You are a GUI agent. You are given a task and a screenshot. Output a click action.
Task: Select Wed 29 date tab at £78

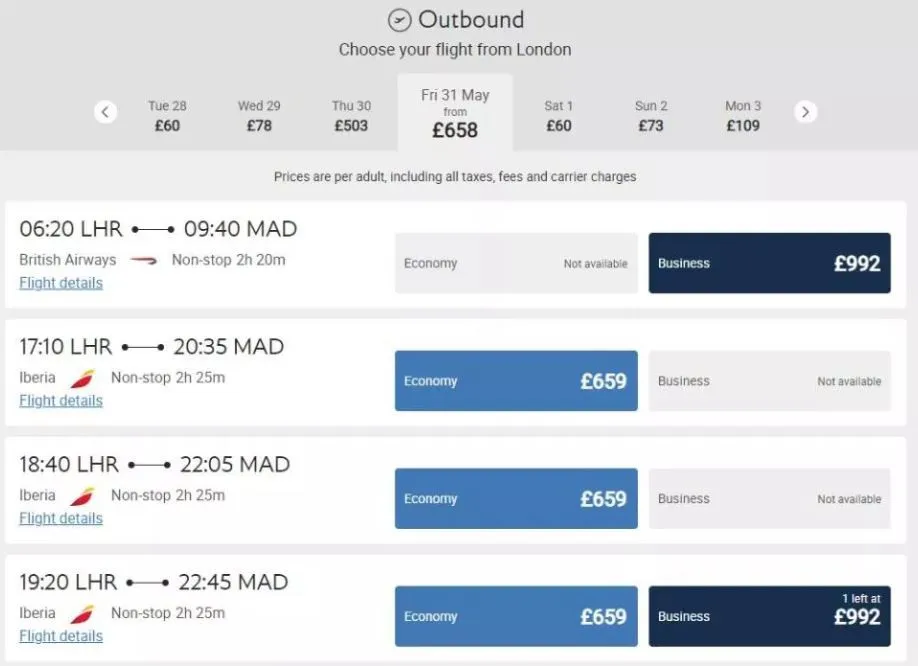[259, 116]
